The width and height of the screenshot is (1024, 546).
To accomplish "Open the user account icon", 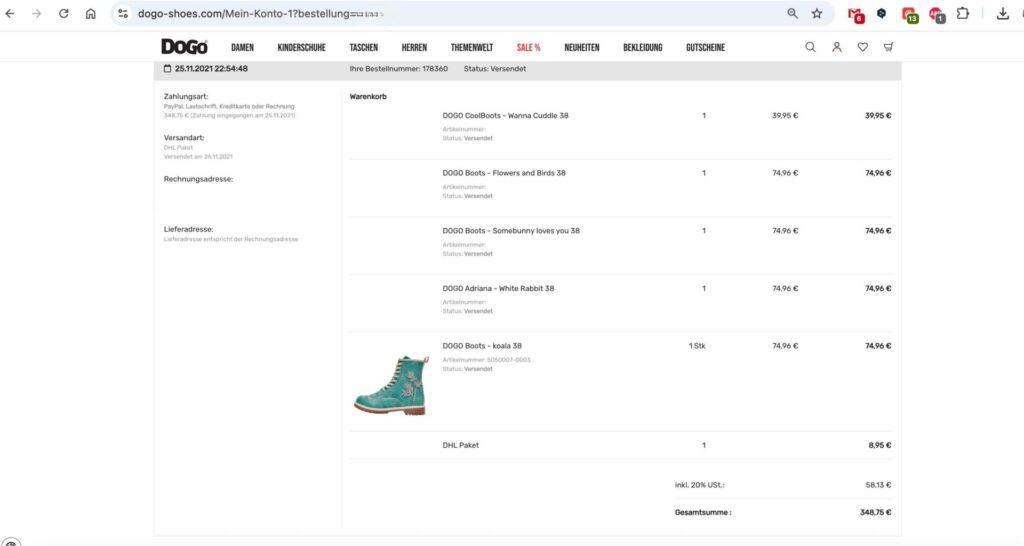I will pos(837,47).
